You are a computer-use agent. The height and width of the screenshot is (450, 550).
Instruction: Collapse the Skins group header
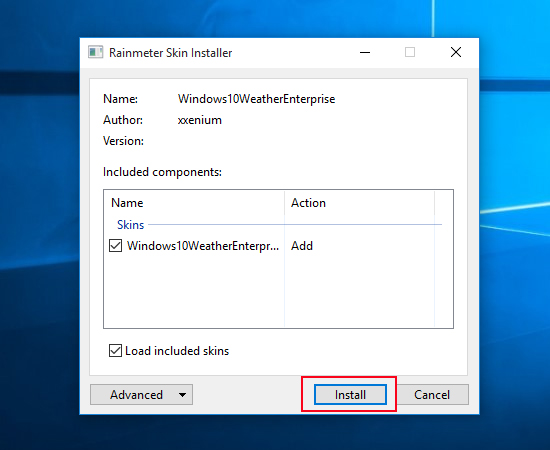[x=130, y=224]
